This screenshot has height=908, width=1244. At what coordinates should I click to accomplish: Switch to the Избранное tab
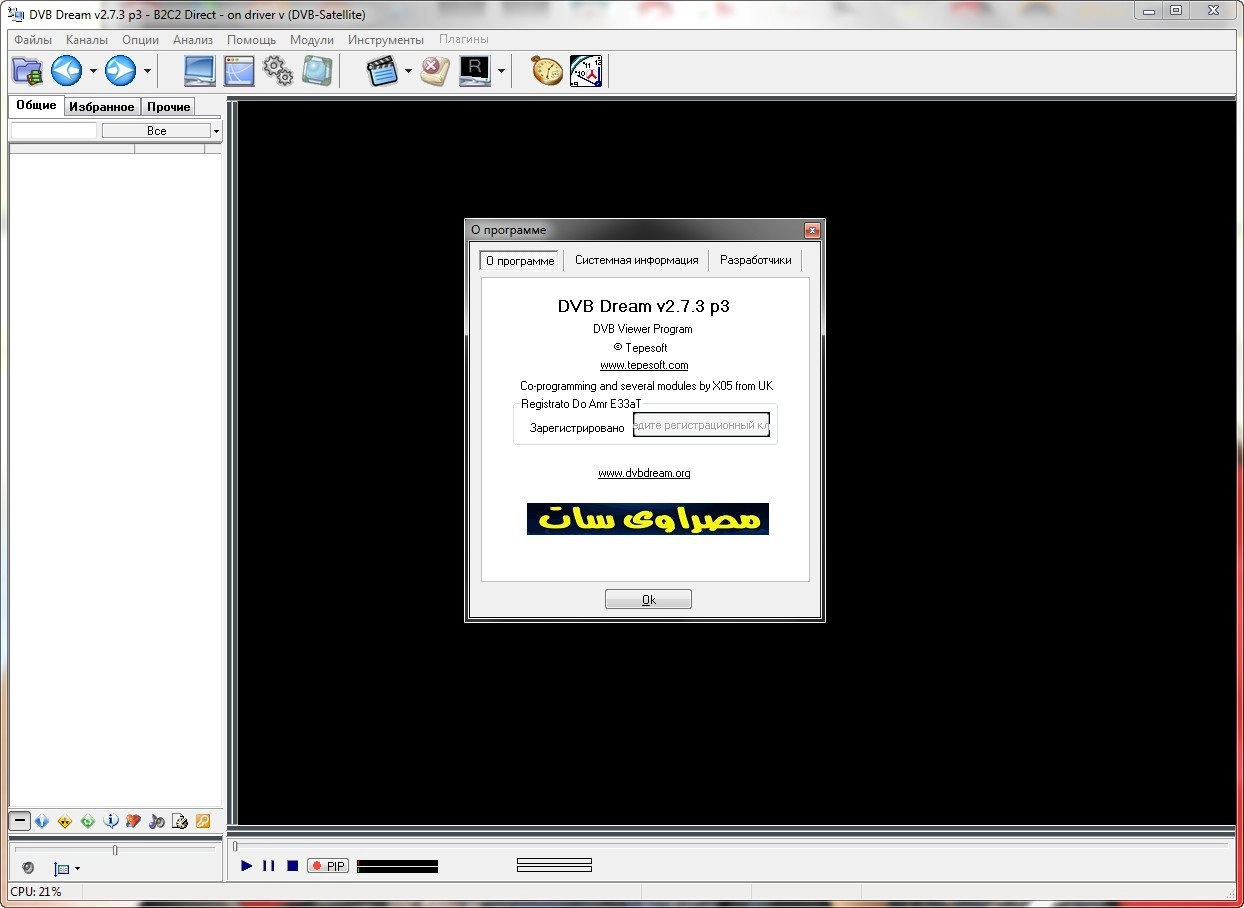102,106
